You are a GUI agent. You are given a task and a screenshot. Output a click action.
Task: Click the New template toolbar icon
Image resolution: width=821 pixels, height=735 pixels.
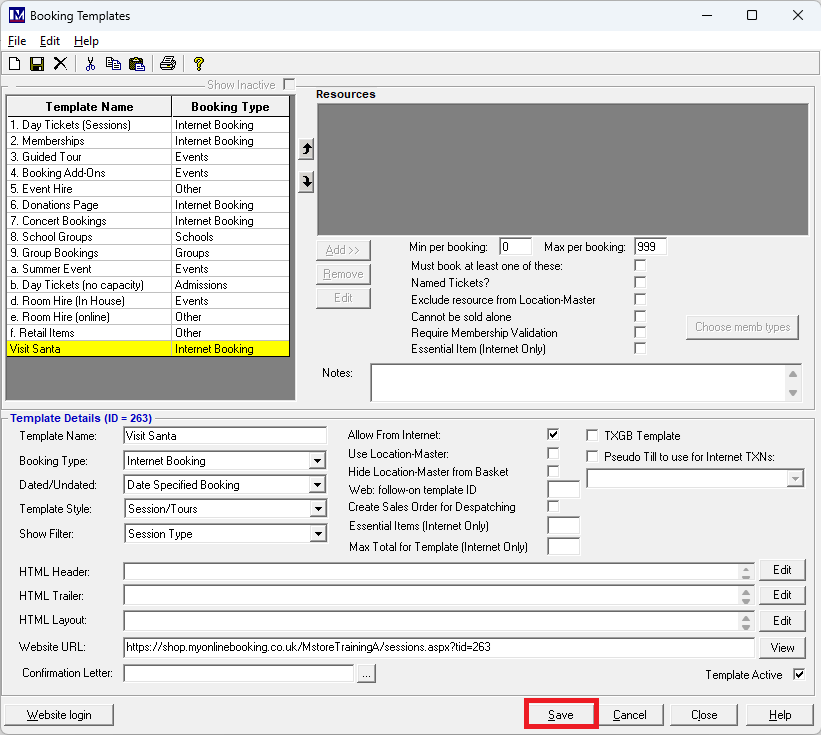15,64
